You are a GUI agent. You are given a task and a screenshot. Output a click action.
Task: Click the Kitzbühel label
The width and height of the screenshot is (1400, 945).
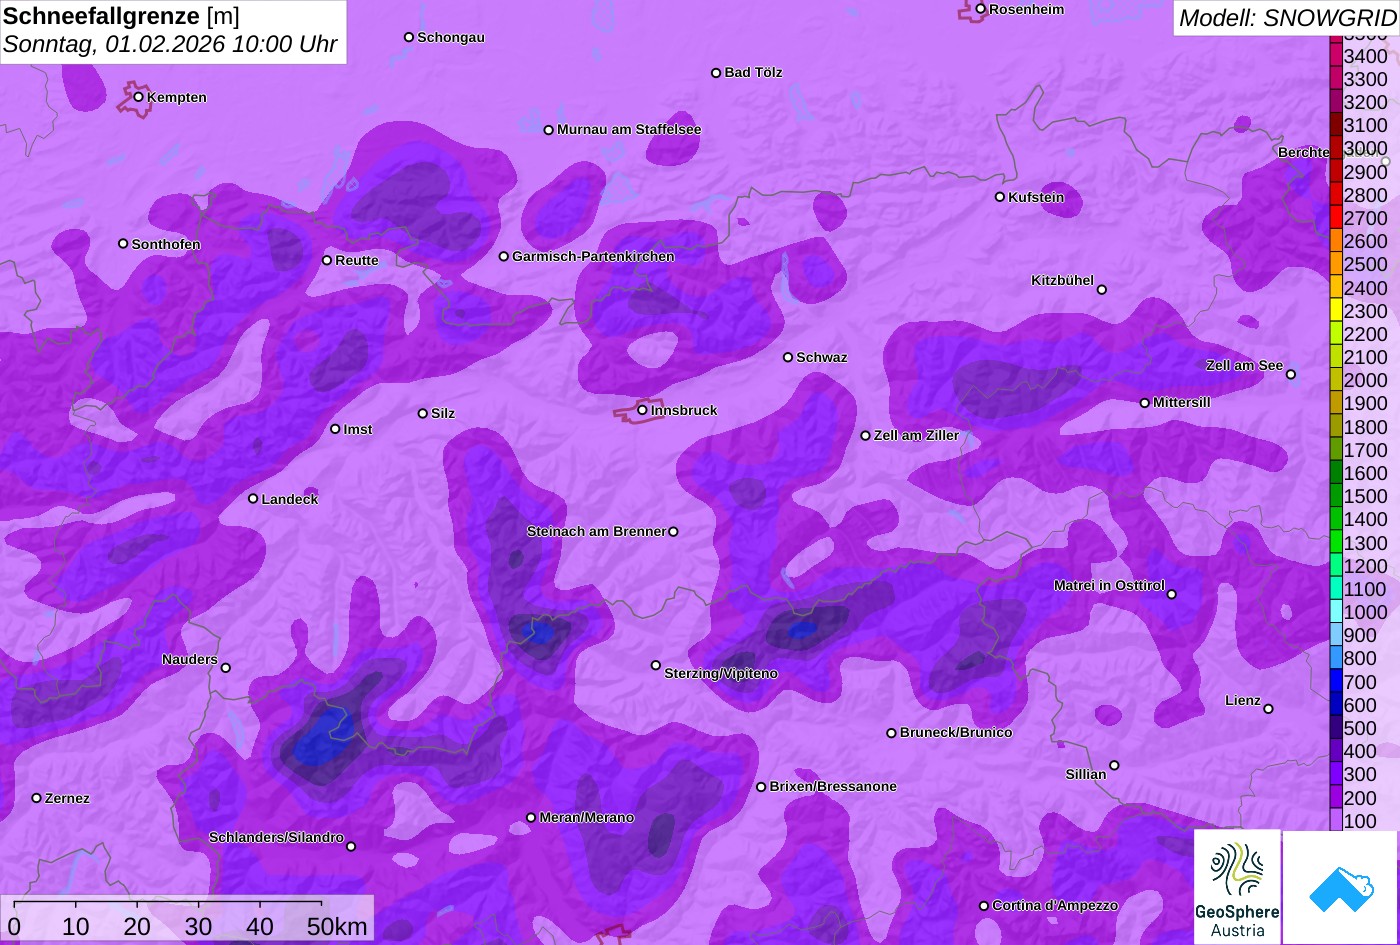click(1062, 280)
